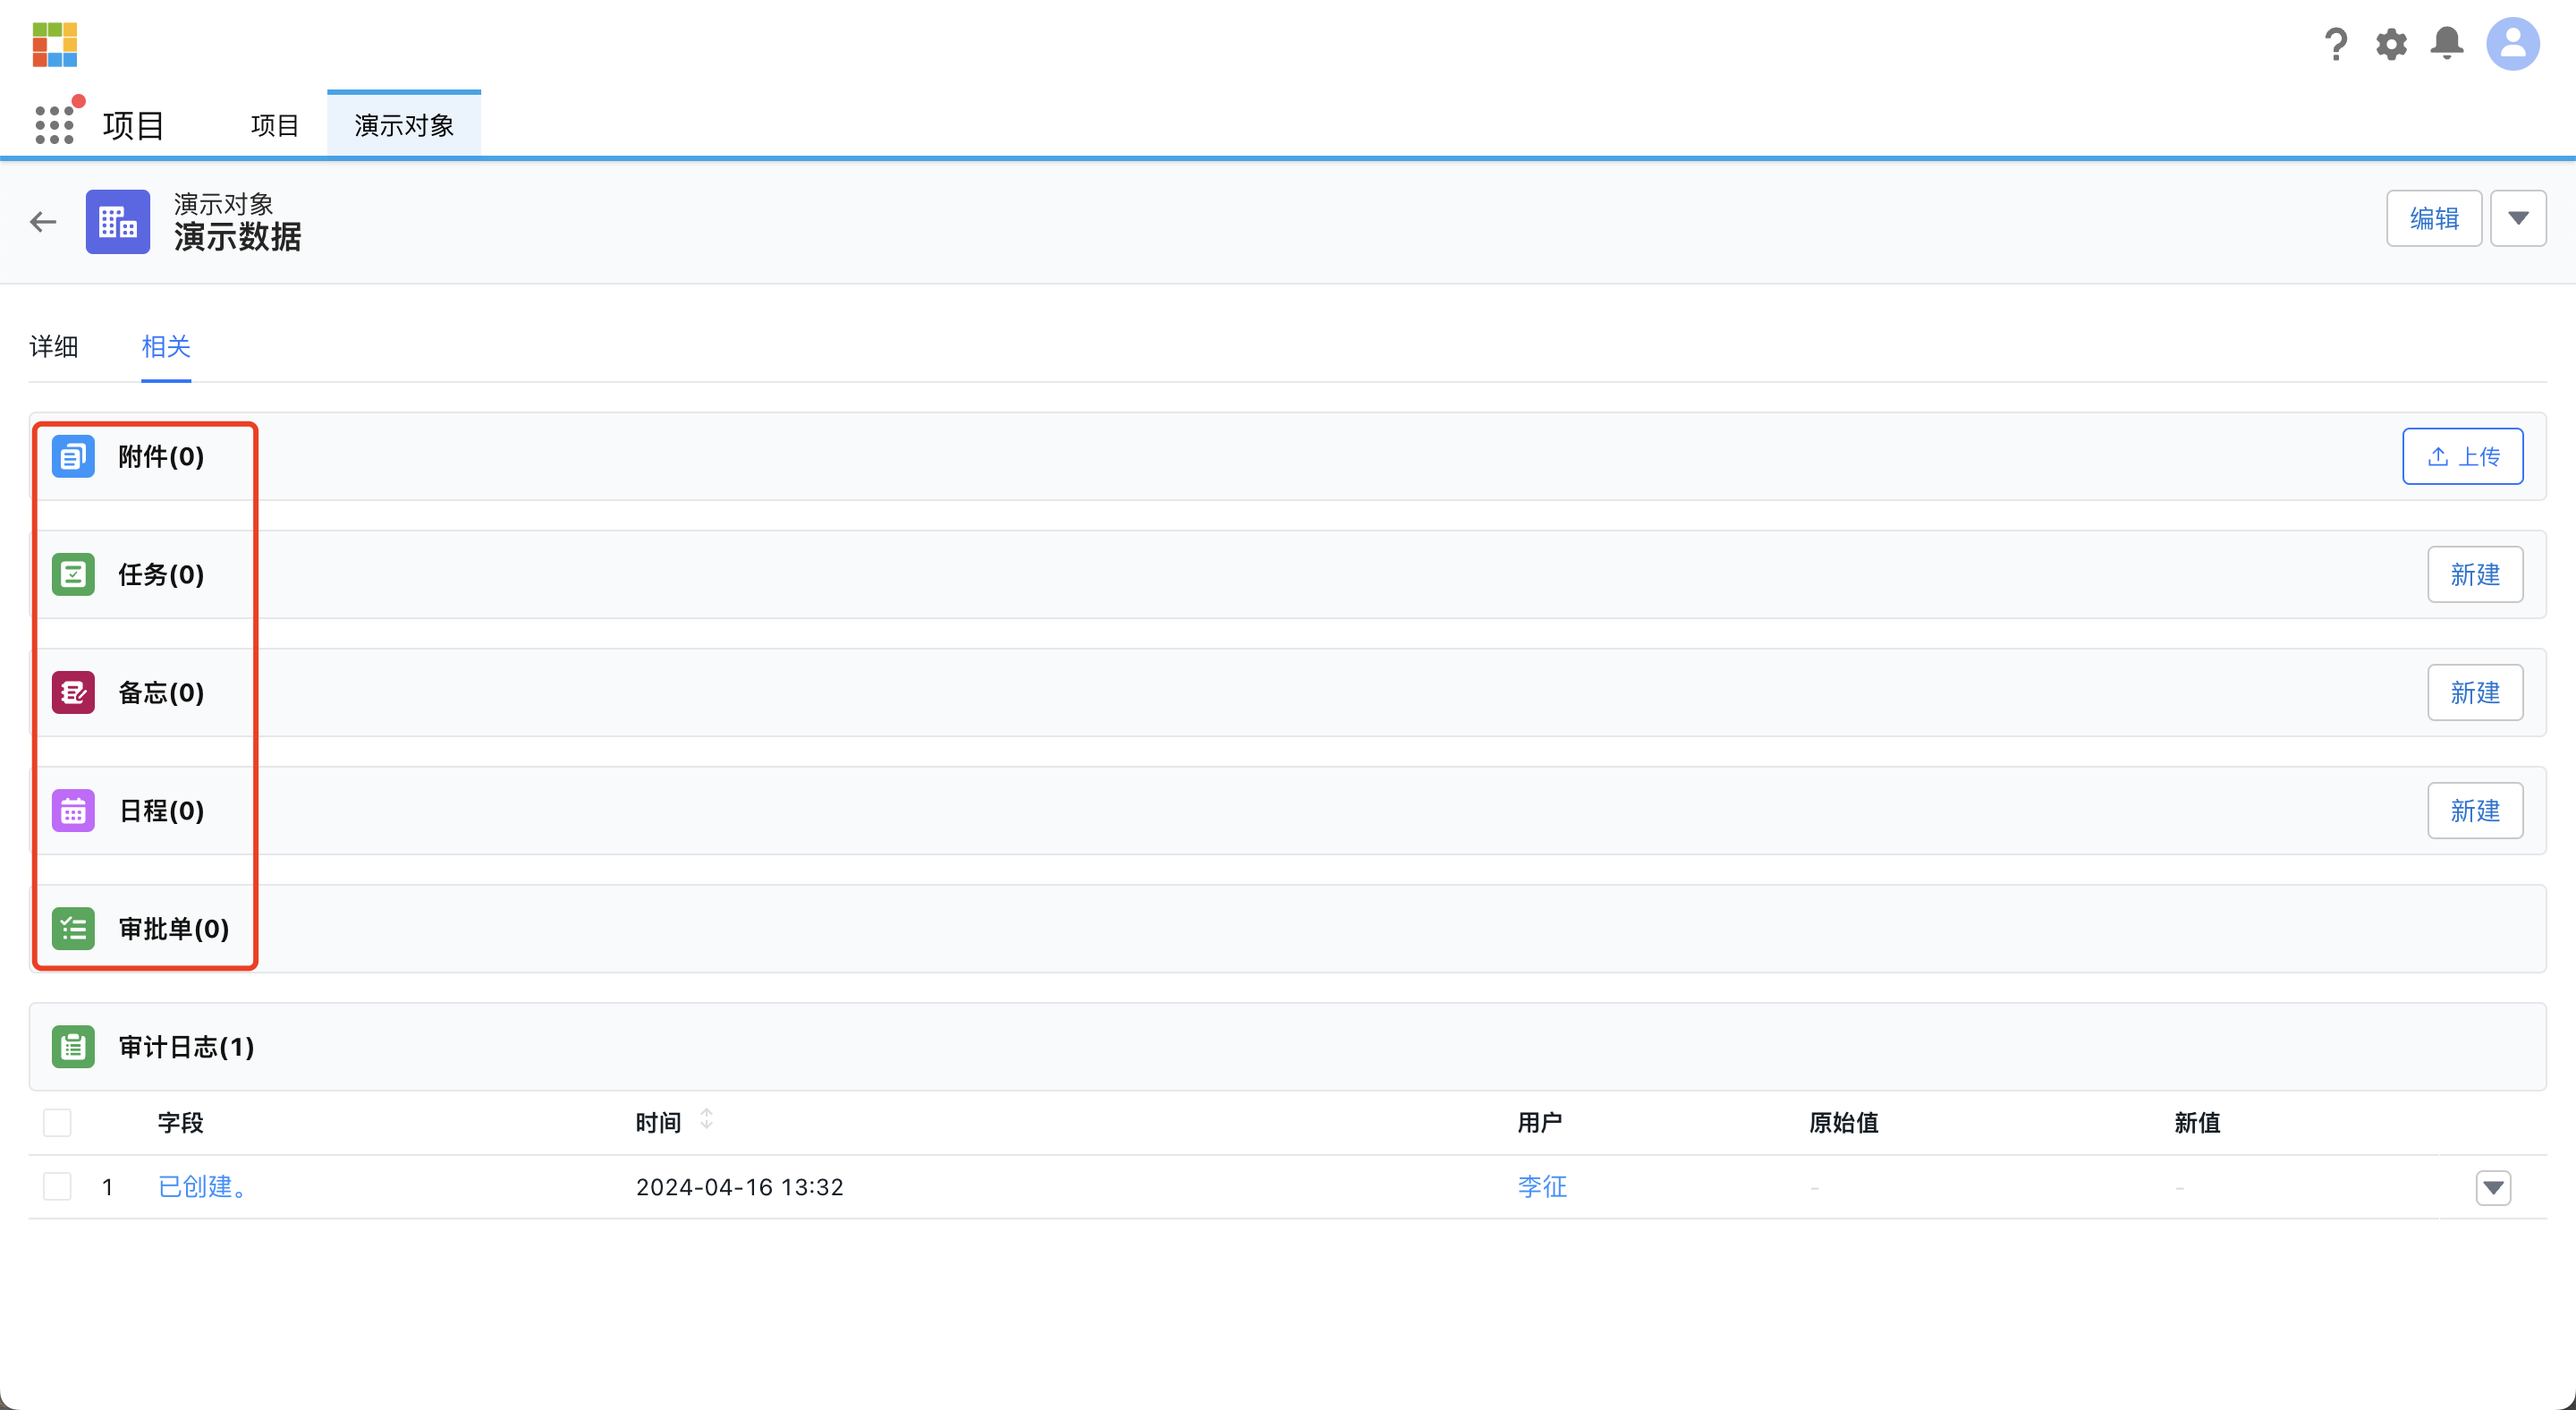Click the user avatar icon

(2512, 45)
